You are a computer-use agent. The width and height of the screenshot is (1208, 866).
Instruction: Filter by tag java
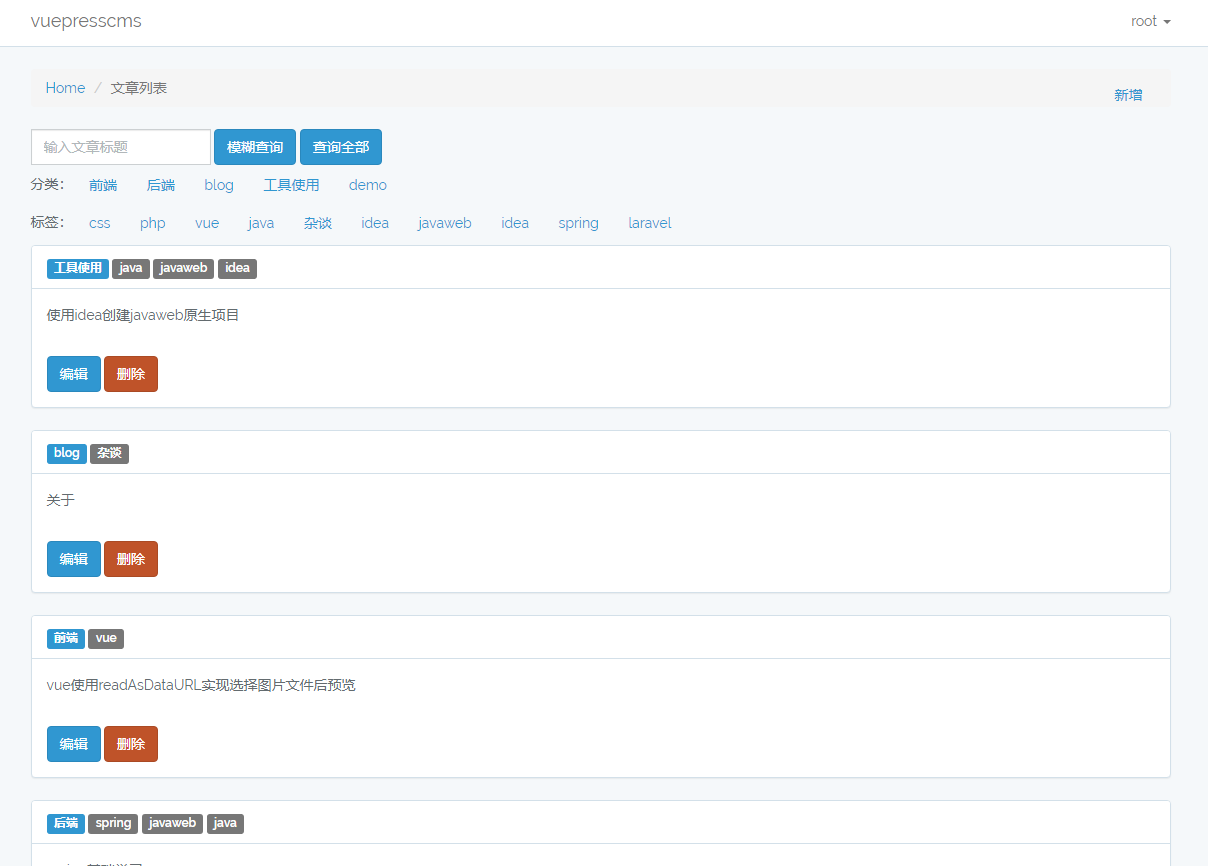click(261, 223)
